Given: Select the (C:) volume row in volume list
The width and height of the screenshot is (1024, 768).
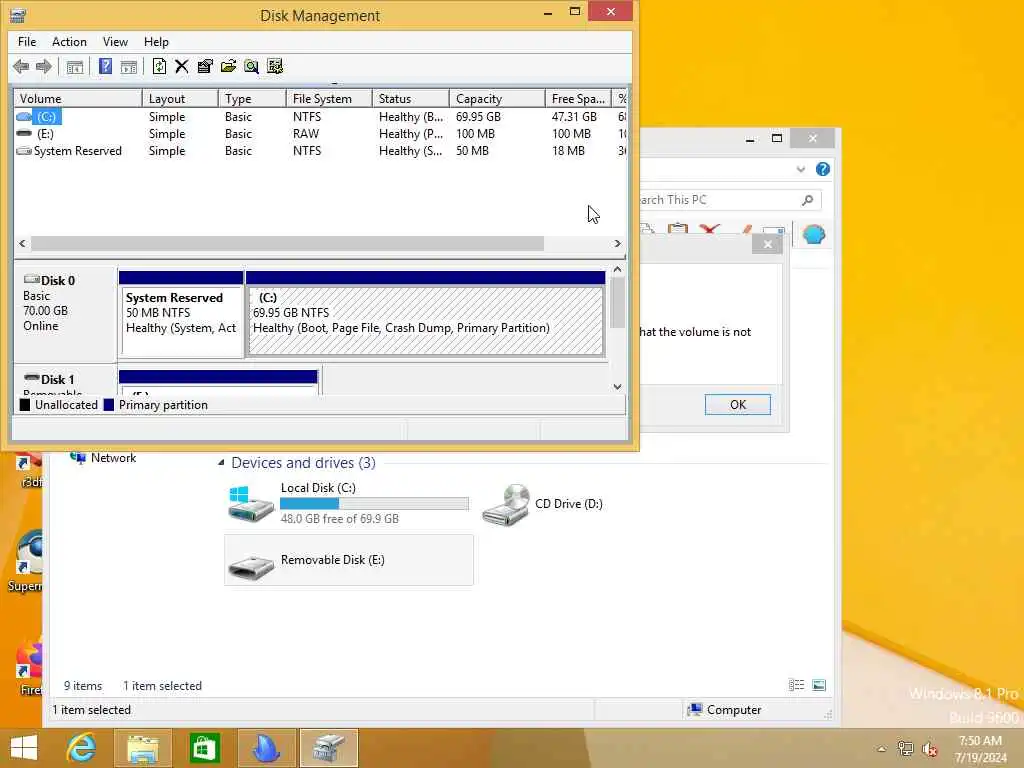Looking at the screenshot, I should click(320, 117).
